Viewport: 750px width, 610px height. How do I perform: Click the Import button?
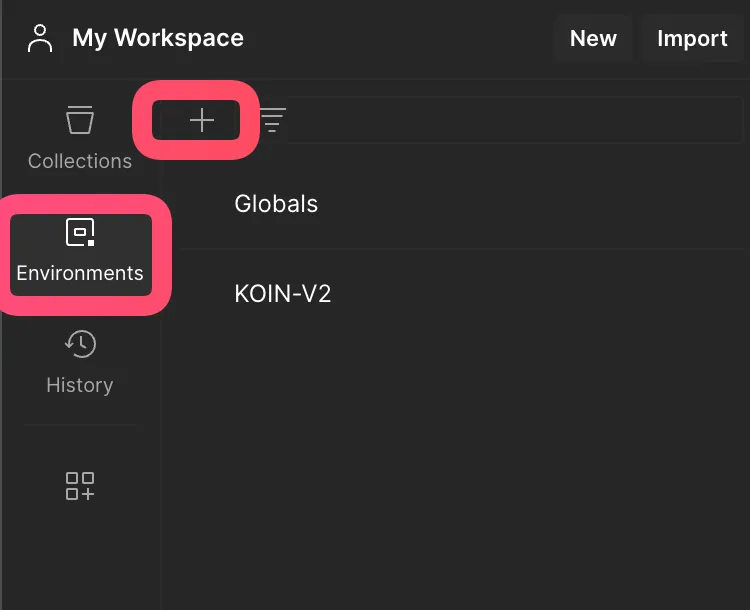coord(692,39)
